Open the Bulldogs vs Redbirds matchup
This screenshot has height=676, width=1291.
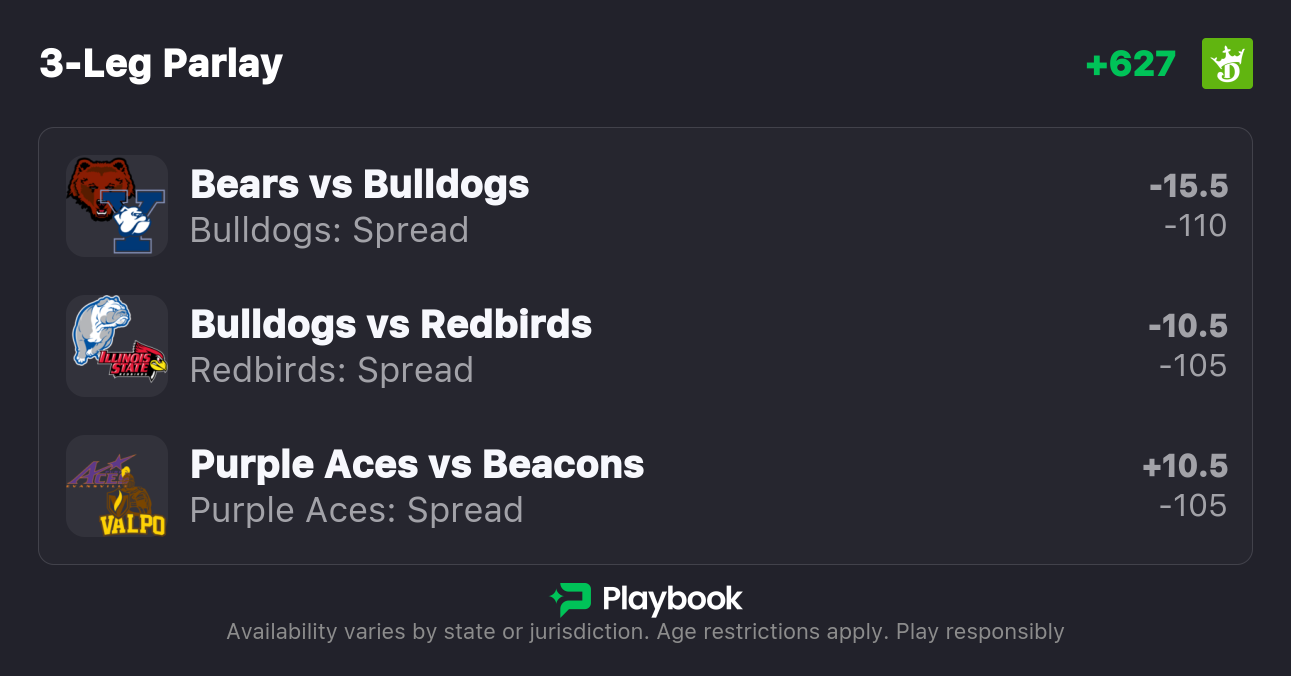(391, 325)
